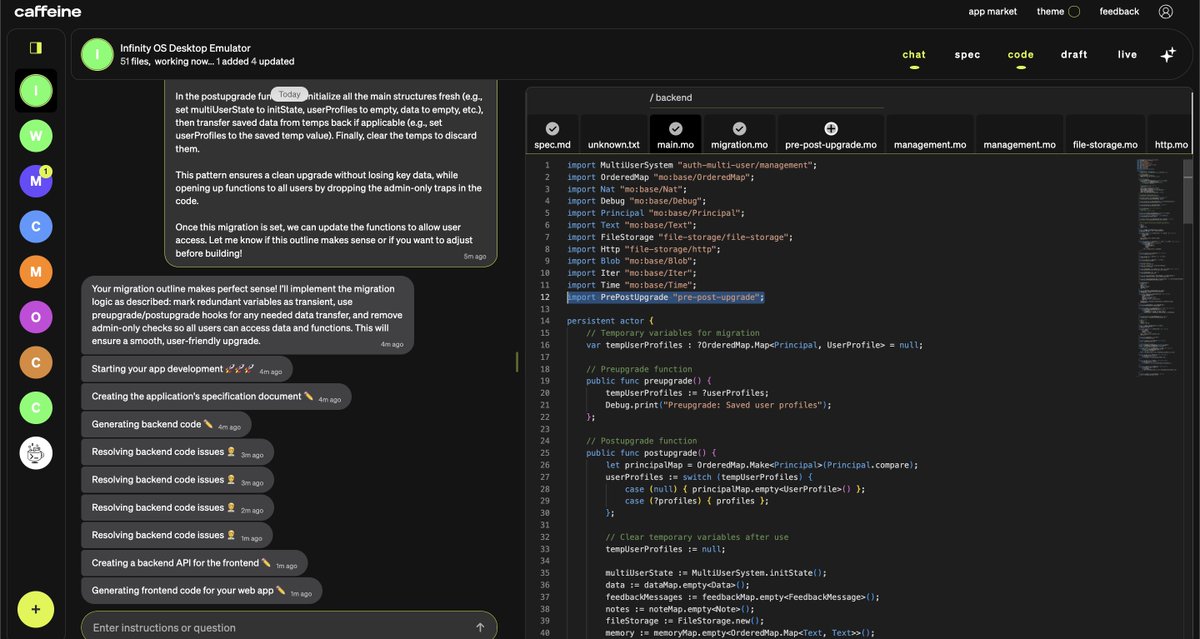The image size is (1200, 639).
Task: Toggle the theme switch
Action: point(1074,12)
